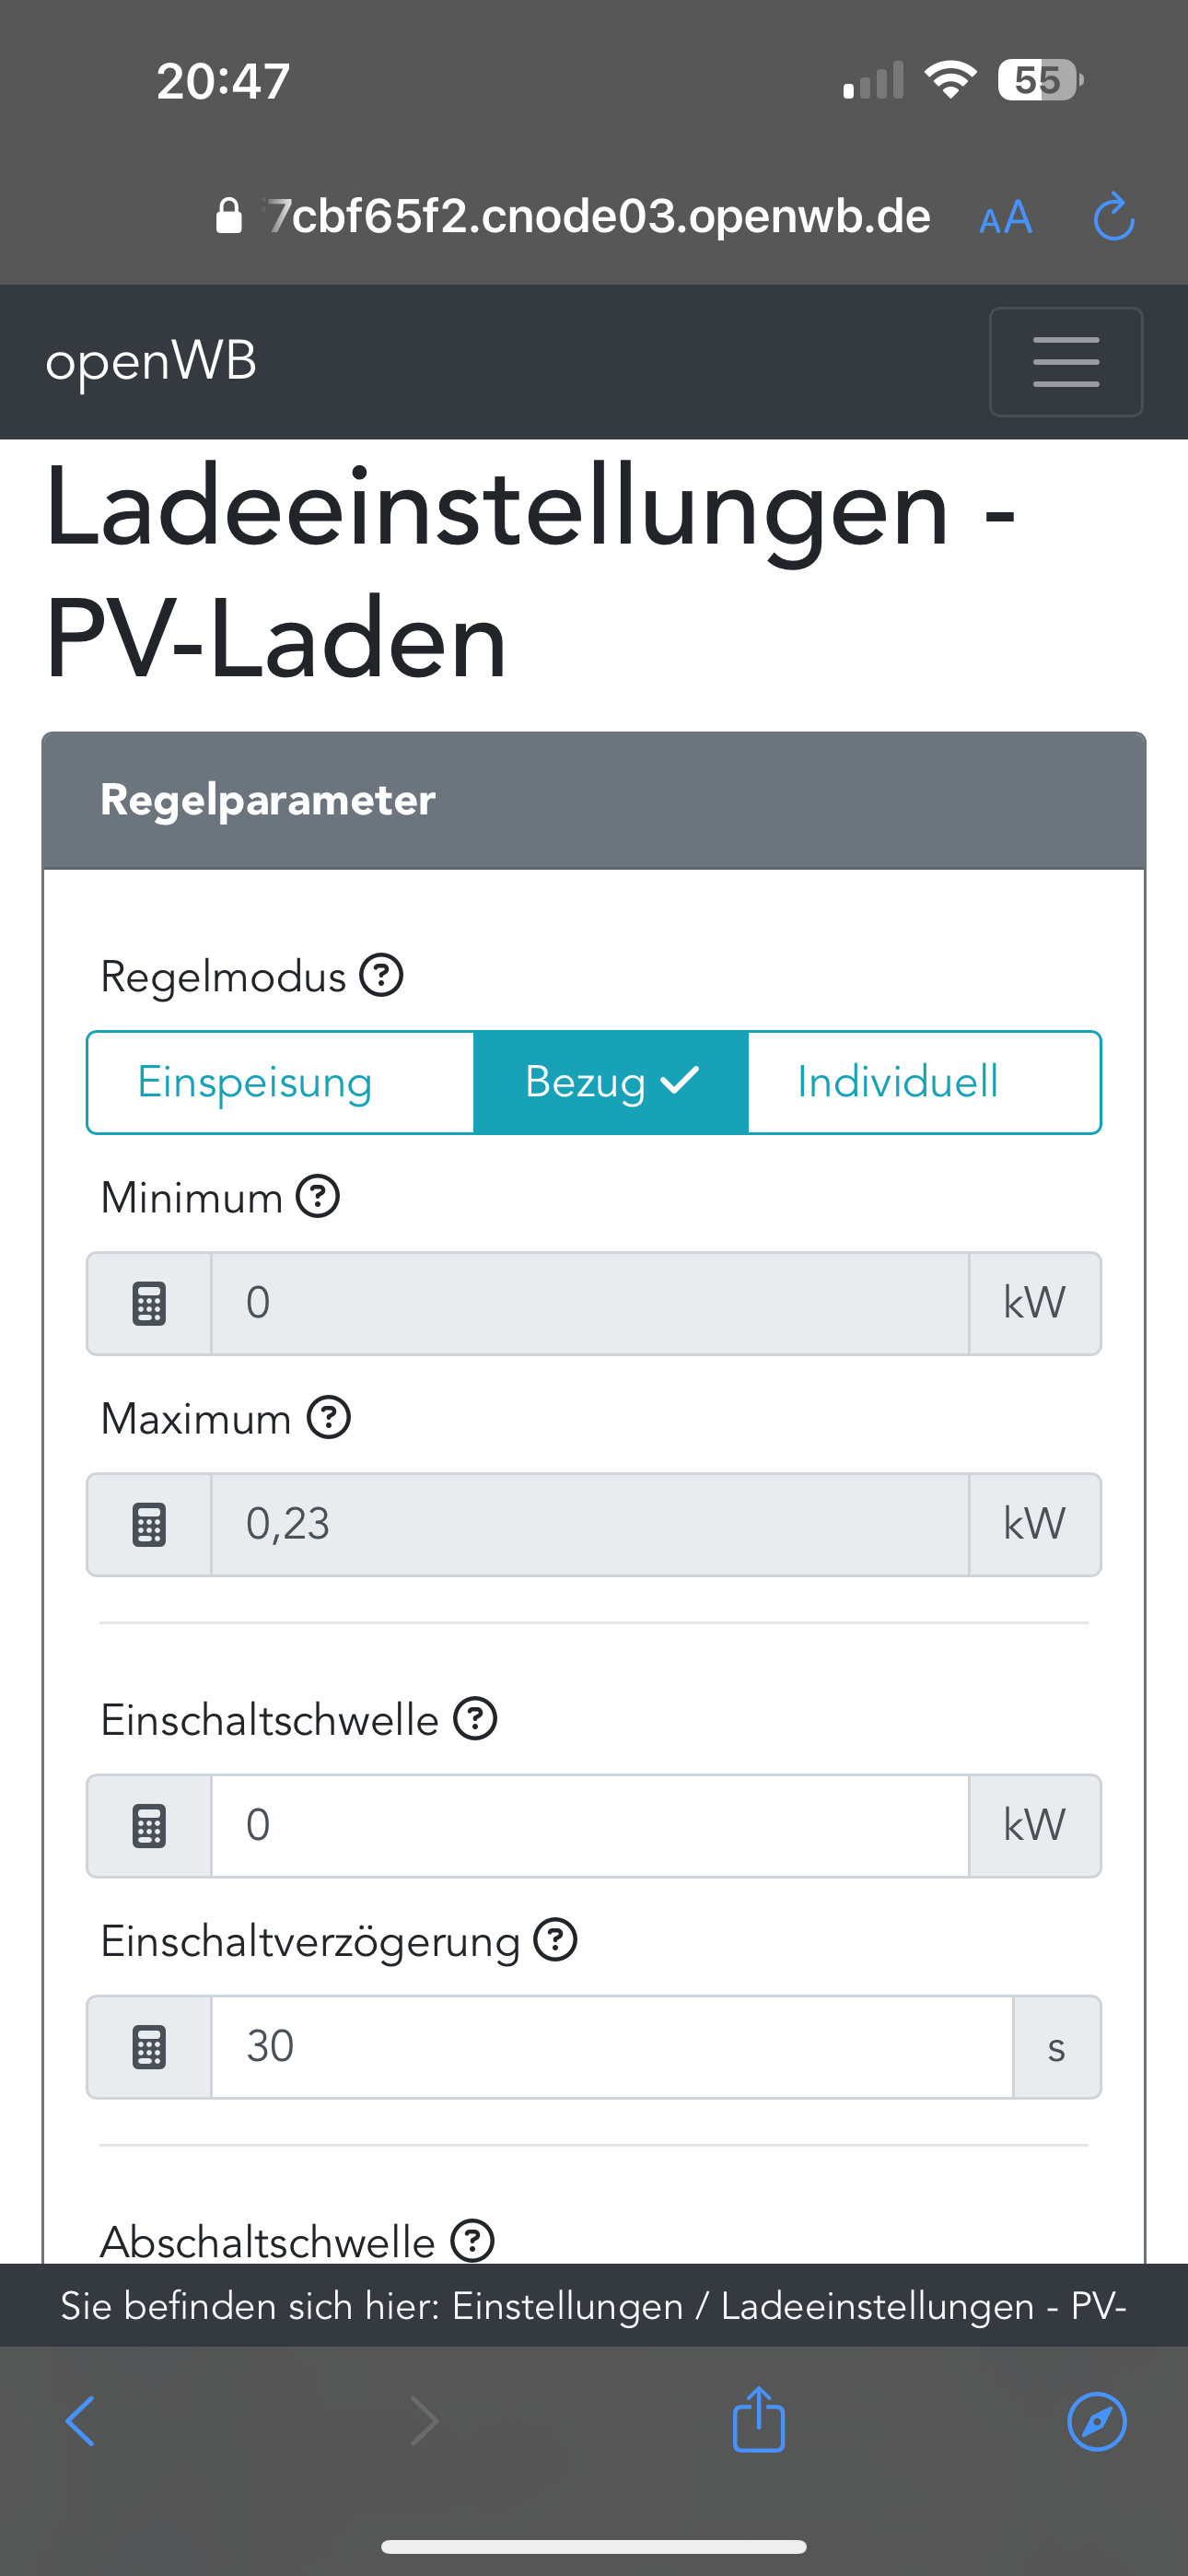This screenshot has width=1188, height=2576.
Task: Click calculator icon in Einschaltschwelle field
Action: (x=149, y=1826)
